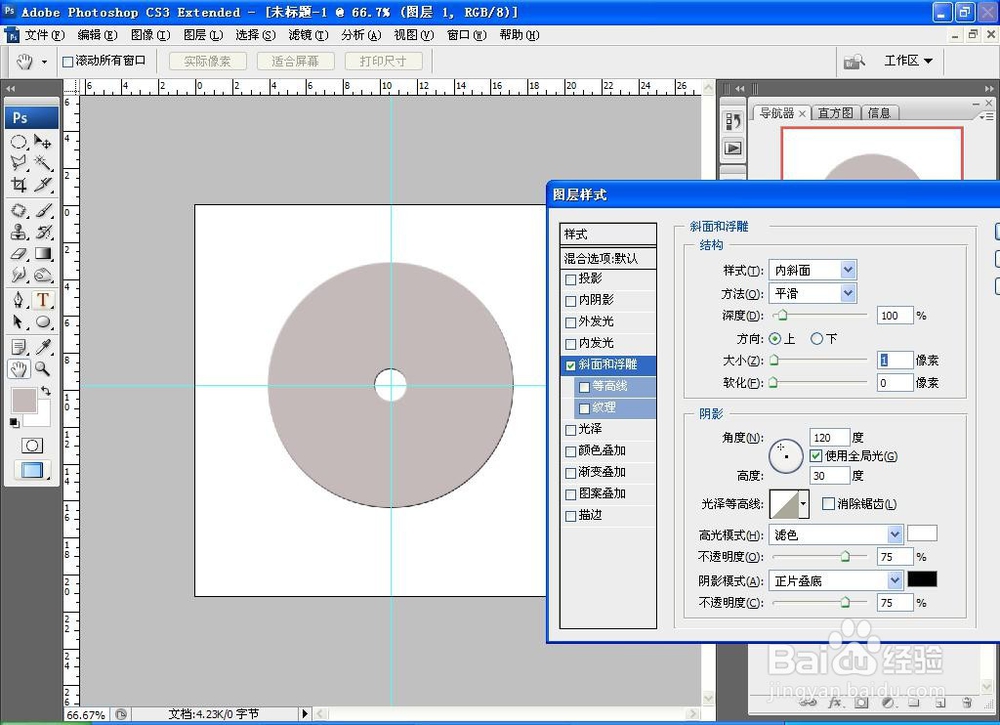Open Actions panel play icon
The height and width of the screenshot is (725, 1000).
pos(733,148)
